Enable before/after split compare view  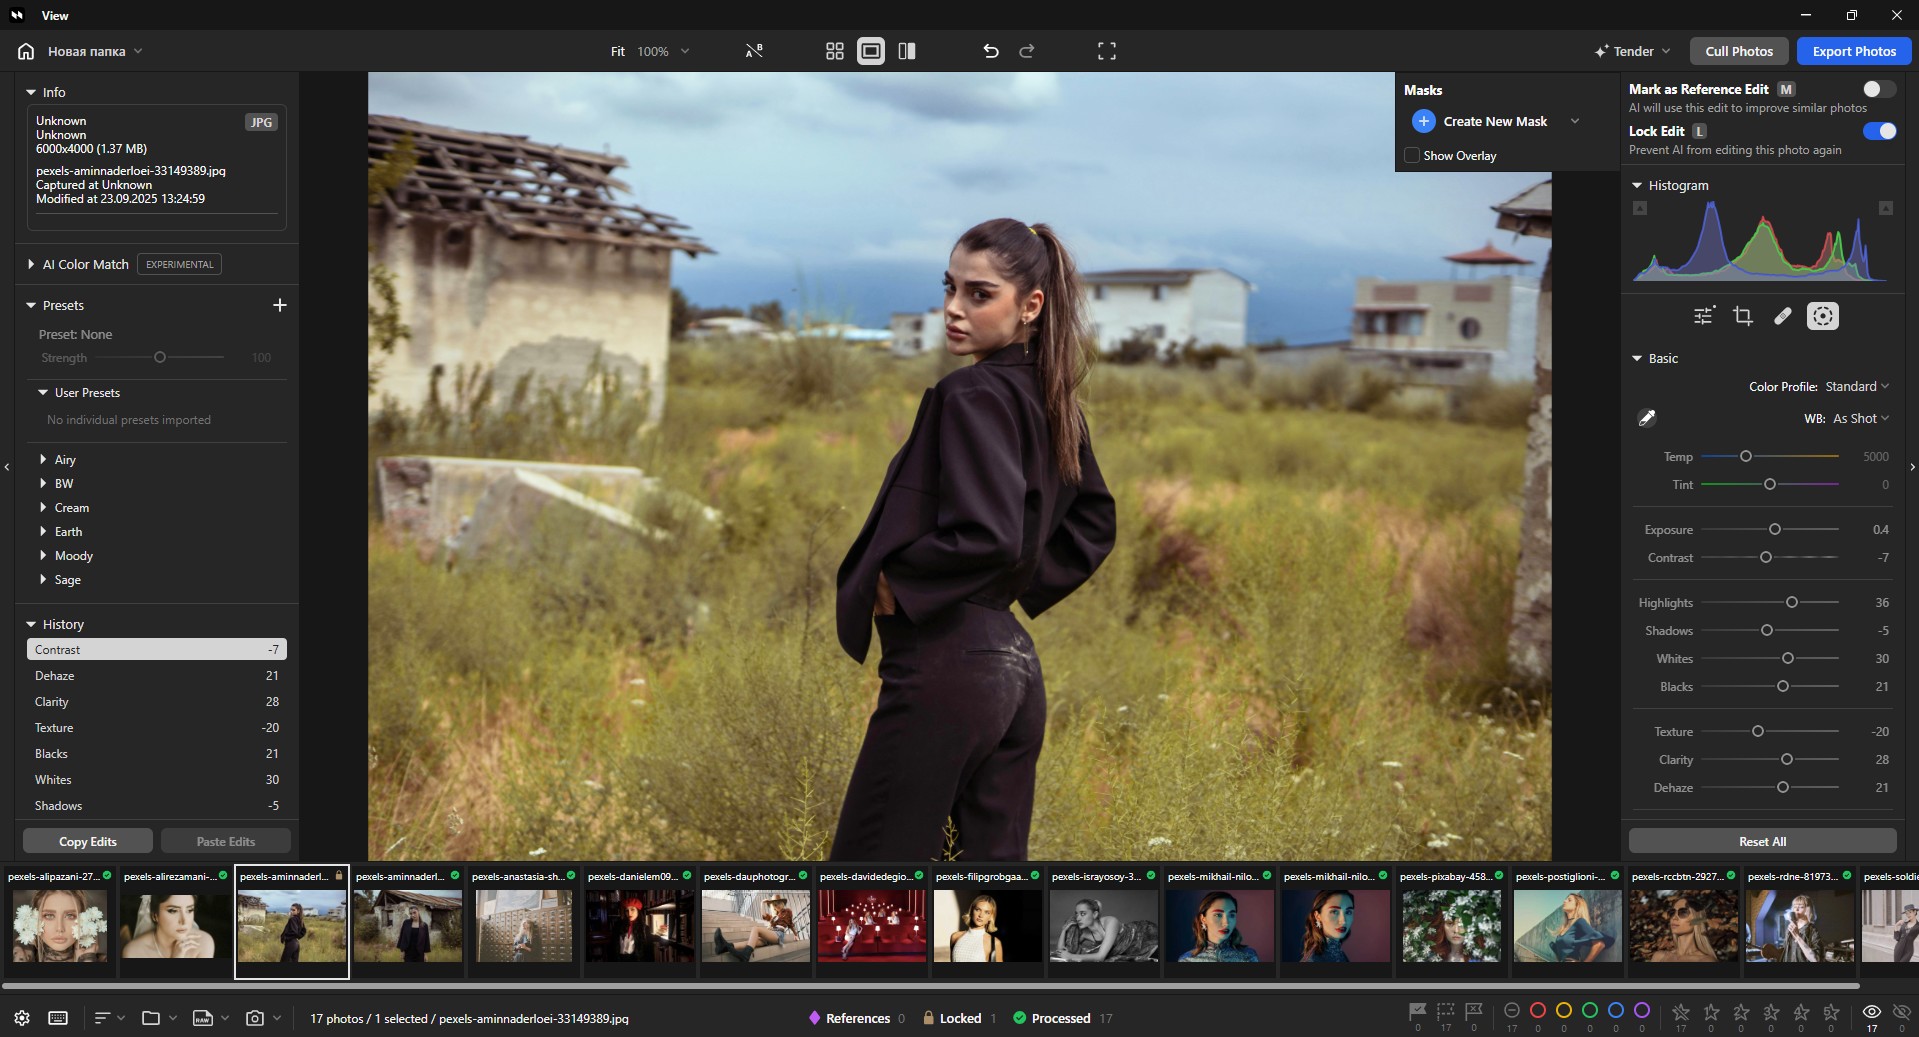(x=907, y=51)
